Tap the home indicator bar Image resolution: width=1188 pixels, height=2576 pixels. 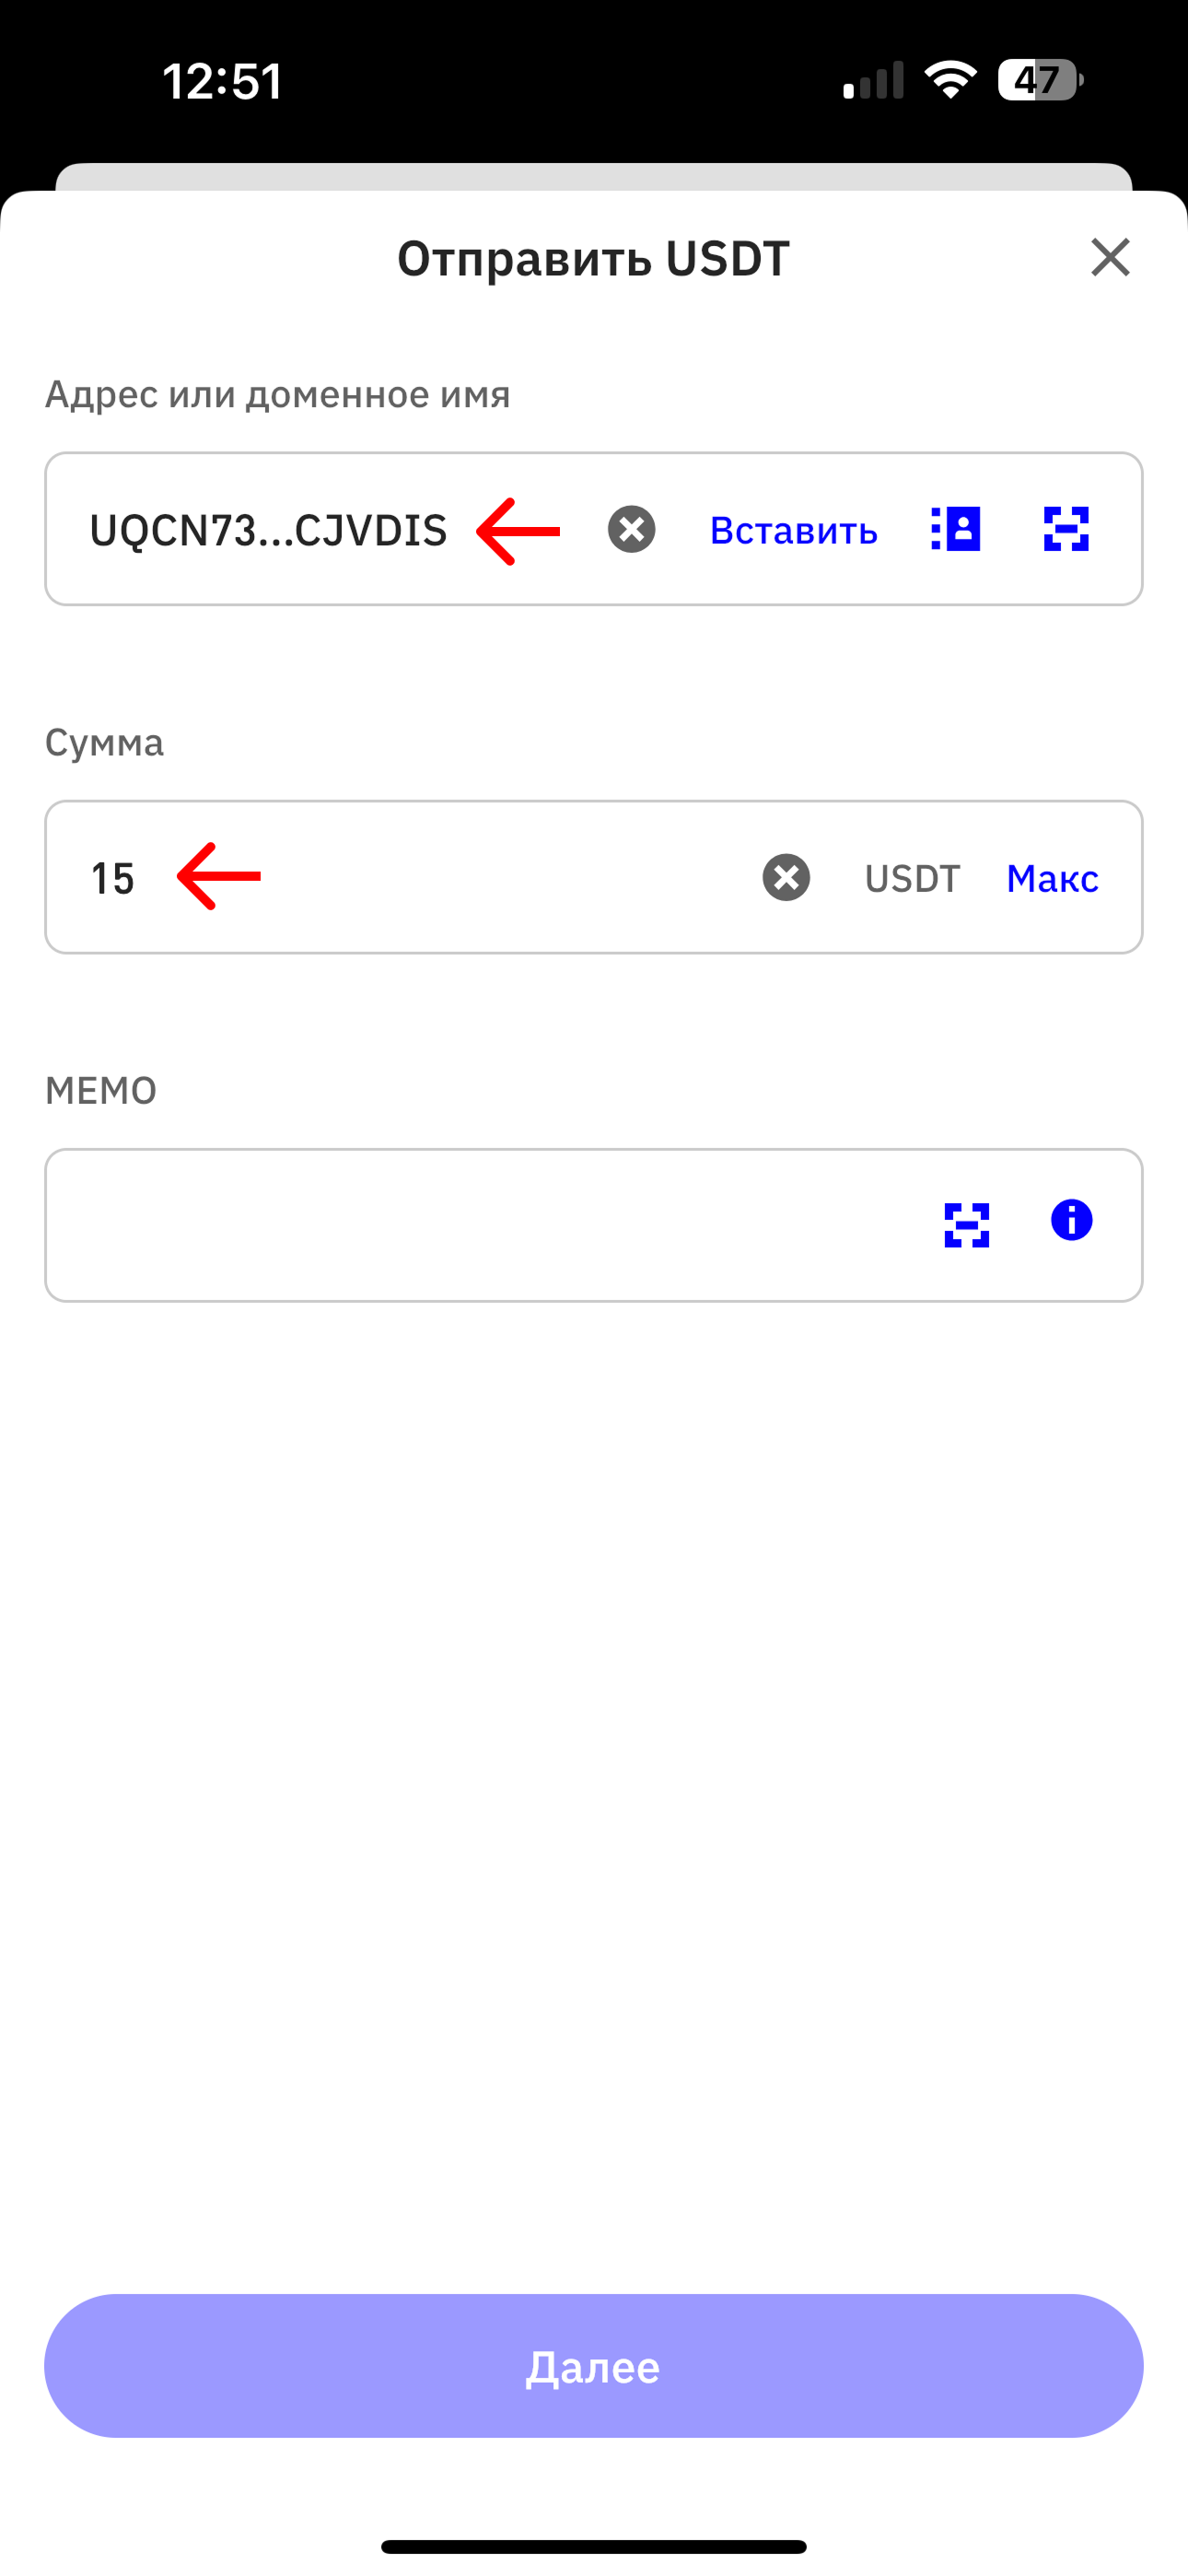tap(594, 2546)
